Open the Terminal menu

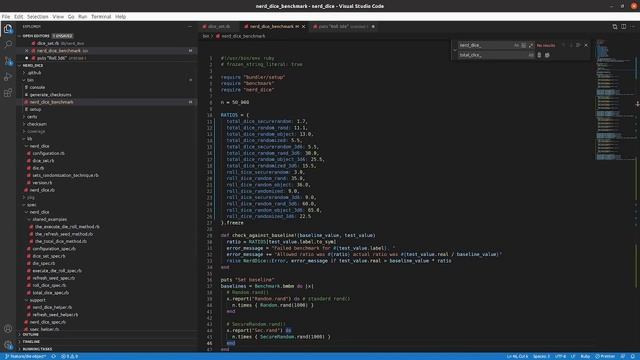coord(101,17)
